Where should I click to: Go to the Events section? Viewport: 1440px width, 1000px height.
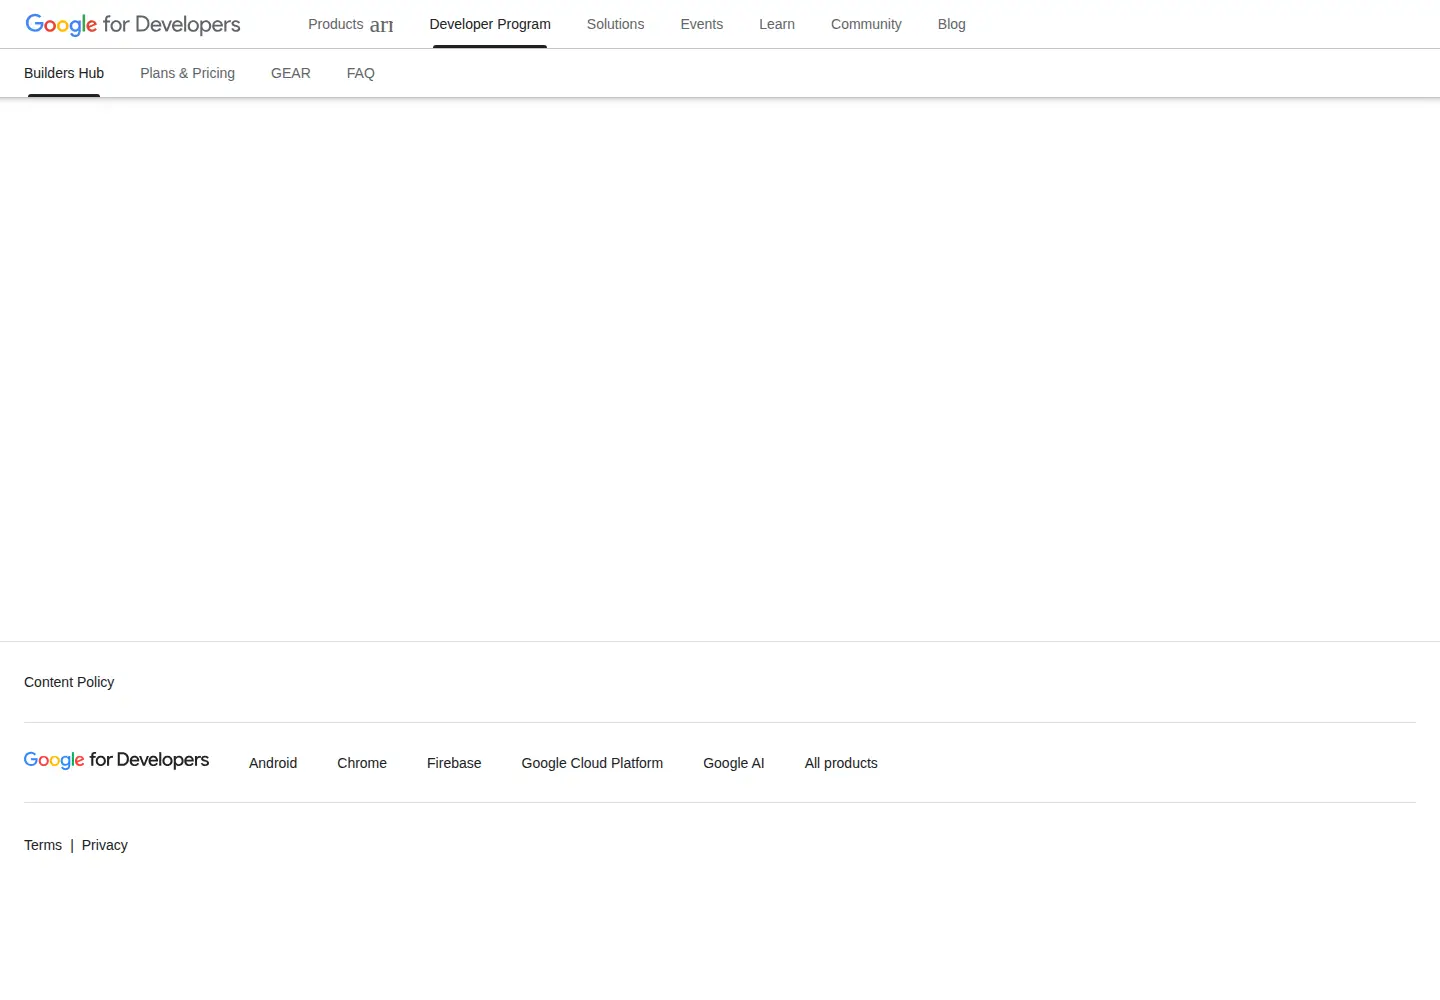point(701,24)
